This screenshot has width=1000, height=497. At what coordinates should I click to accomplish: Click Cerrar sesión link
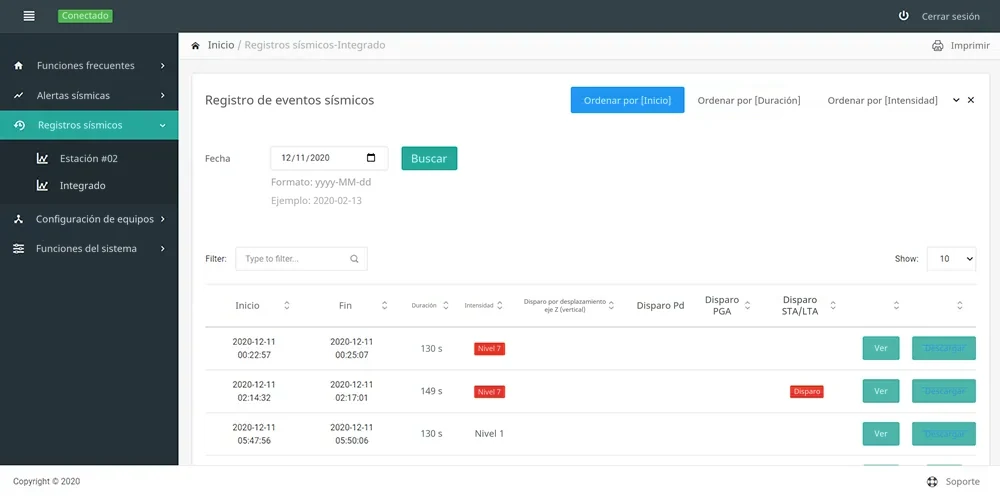pos(950,17)
